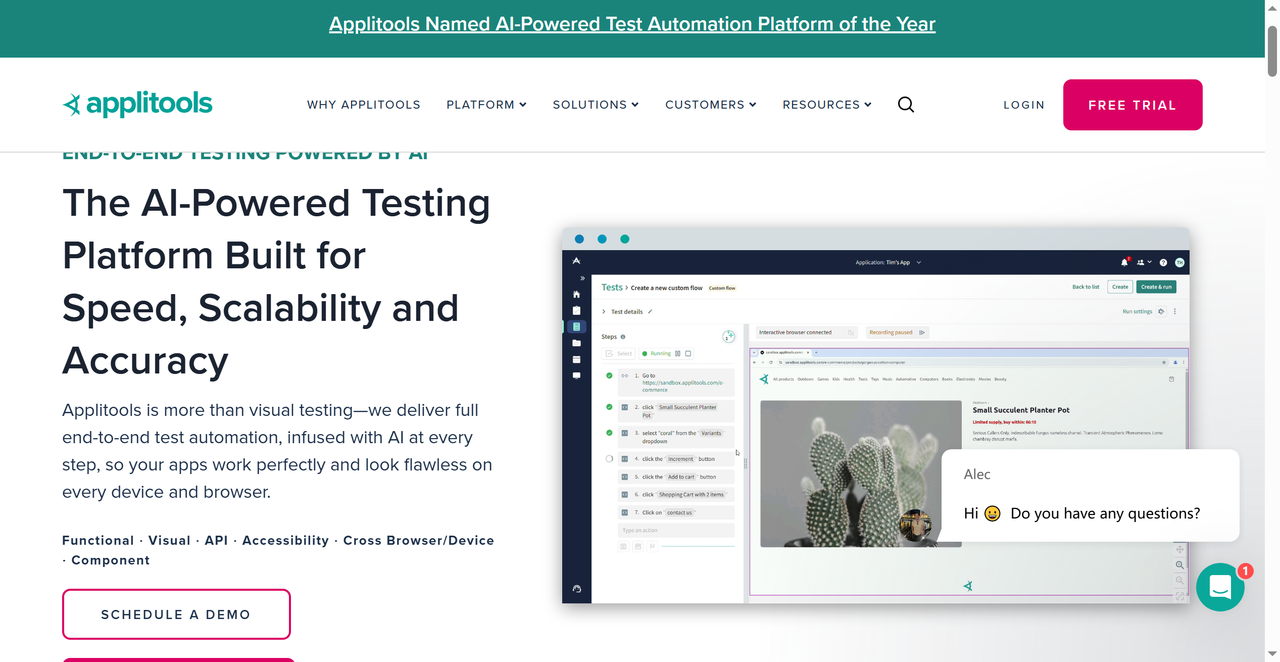Click the clipboard icon in the preview sidebar
The height and width of the screenshot is (662, 1280).
[x=576, y=311]
